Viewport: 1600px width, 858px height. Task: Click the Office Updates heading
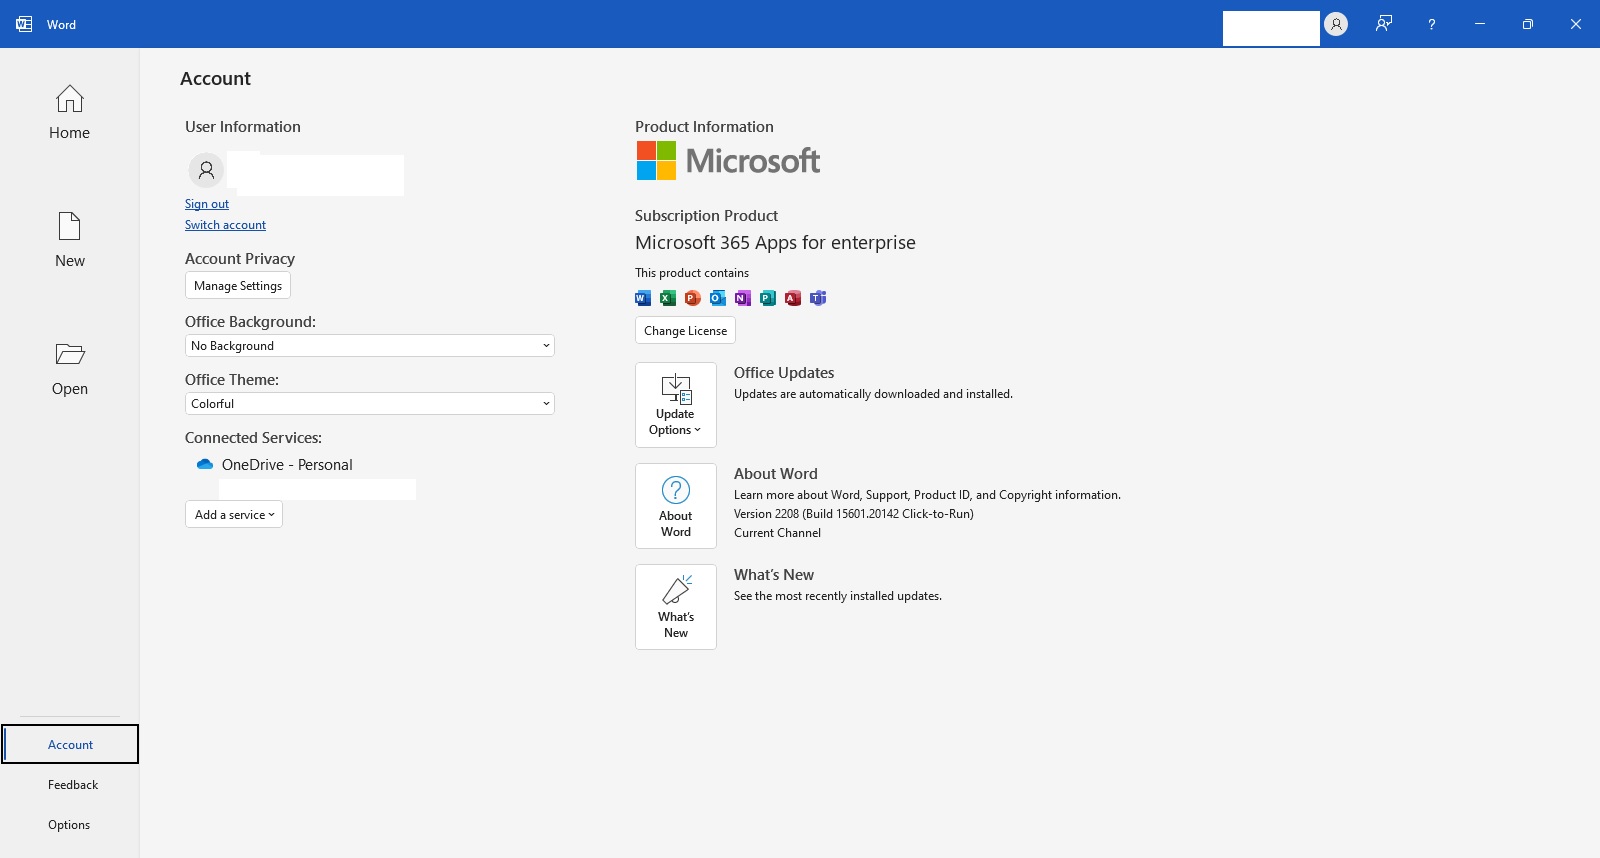(784, 373)
